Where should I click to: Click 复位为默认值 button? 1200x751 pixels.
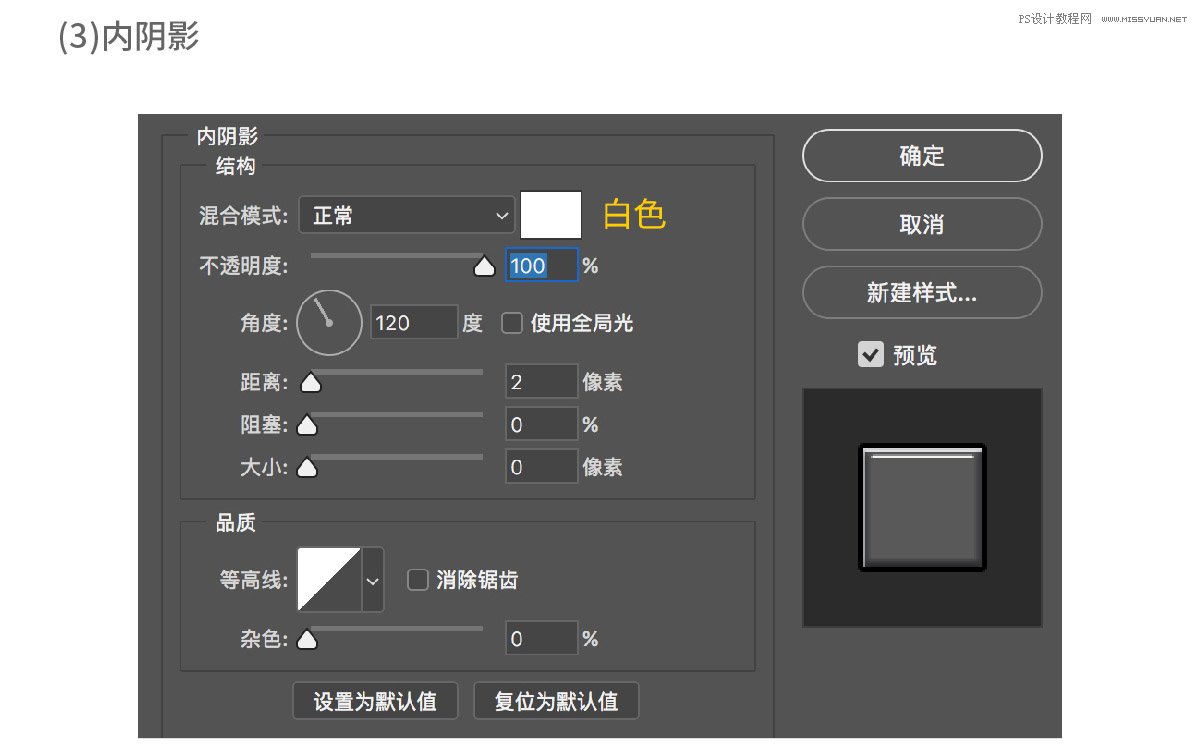556,701
